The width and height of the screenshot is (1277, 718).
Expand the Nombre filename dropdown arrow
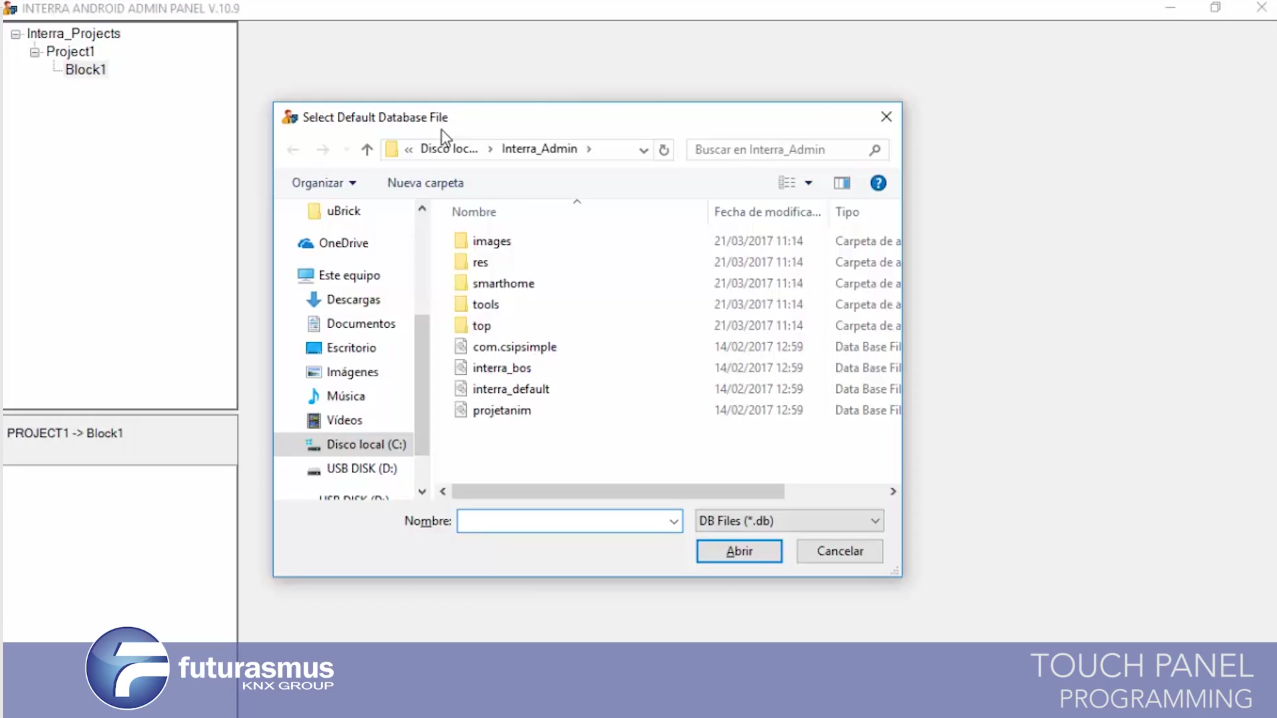[674, 521]
